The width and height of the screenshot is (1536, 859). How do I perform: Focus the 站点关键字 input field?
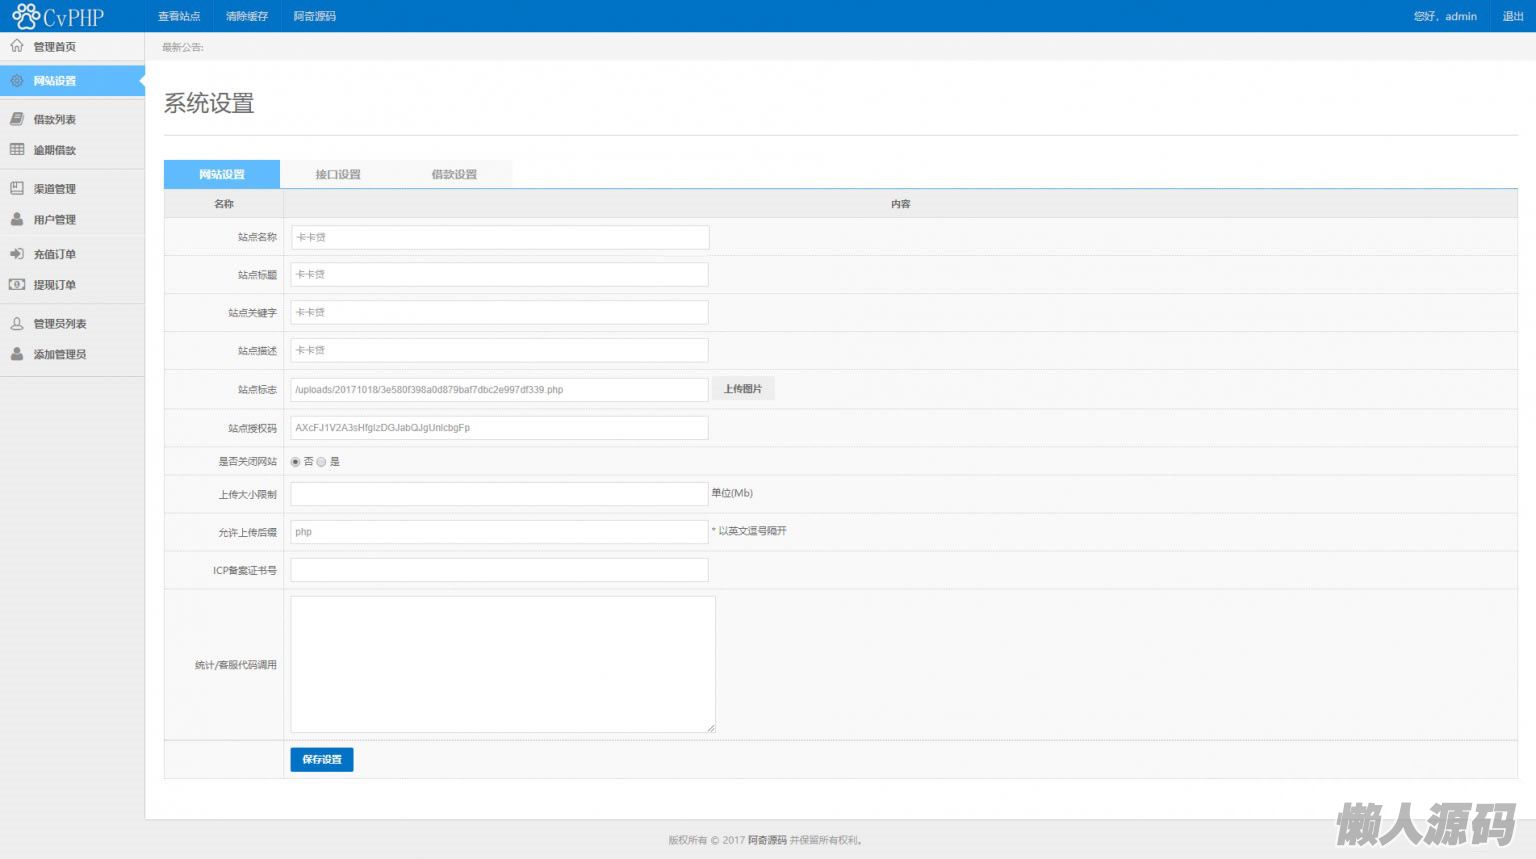pyautogui.click(x=500, y=313)
